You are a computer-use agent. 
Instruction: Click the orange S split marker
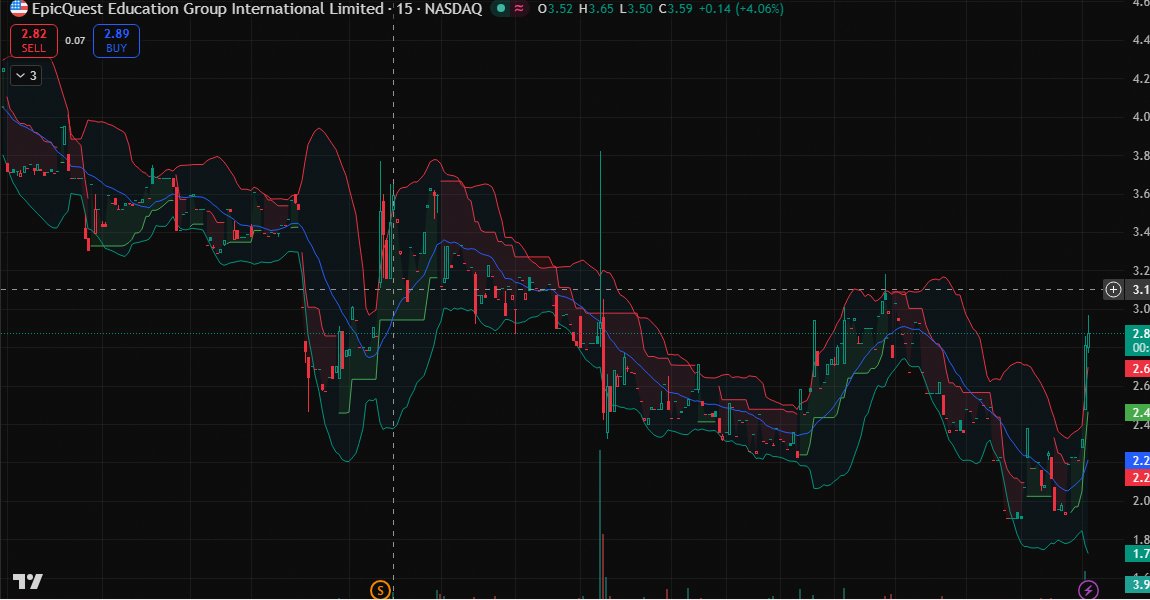pyautogui.click(x=380, y=590)
